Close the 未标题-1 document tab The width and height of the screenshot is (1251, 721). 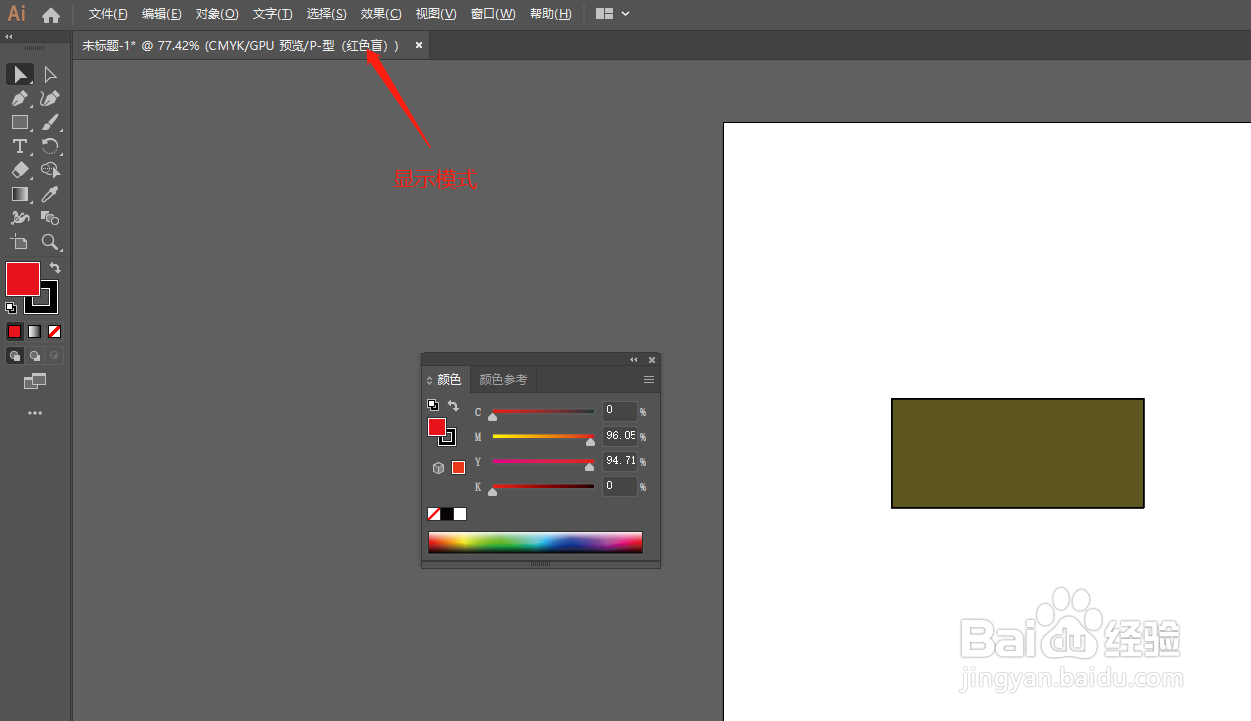click(x=419, y=45)
